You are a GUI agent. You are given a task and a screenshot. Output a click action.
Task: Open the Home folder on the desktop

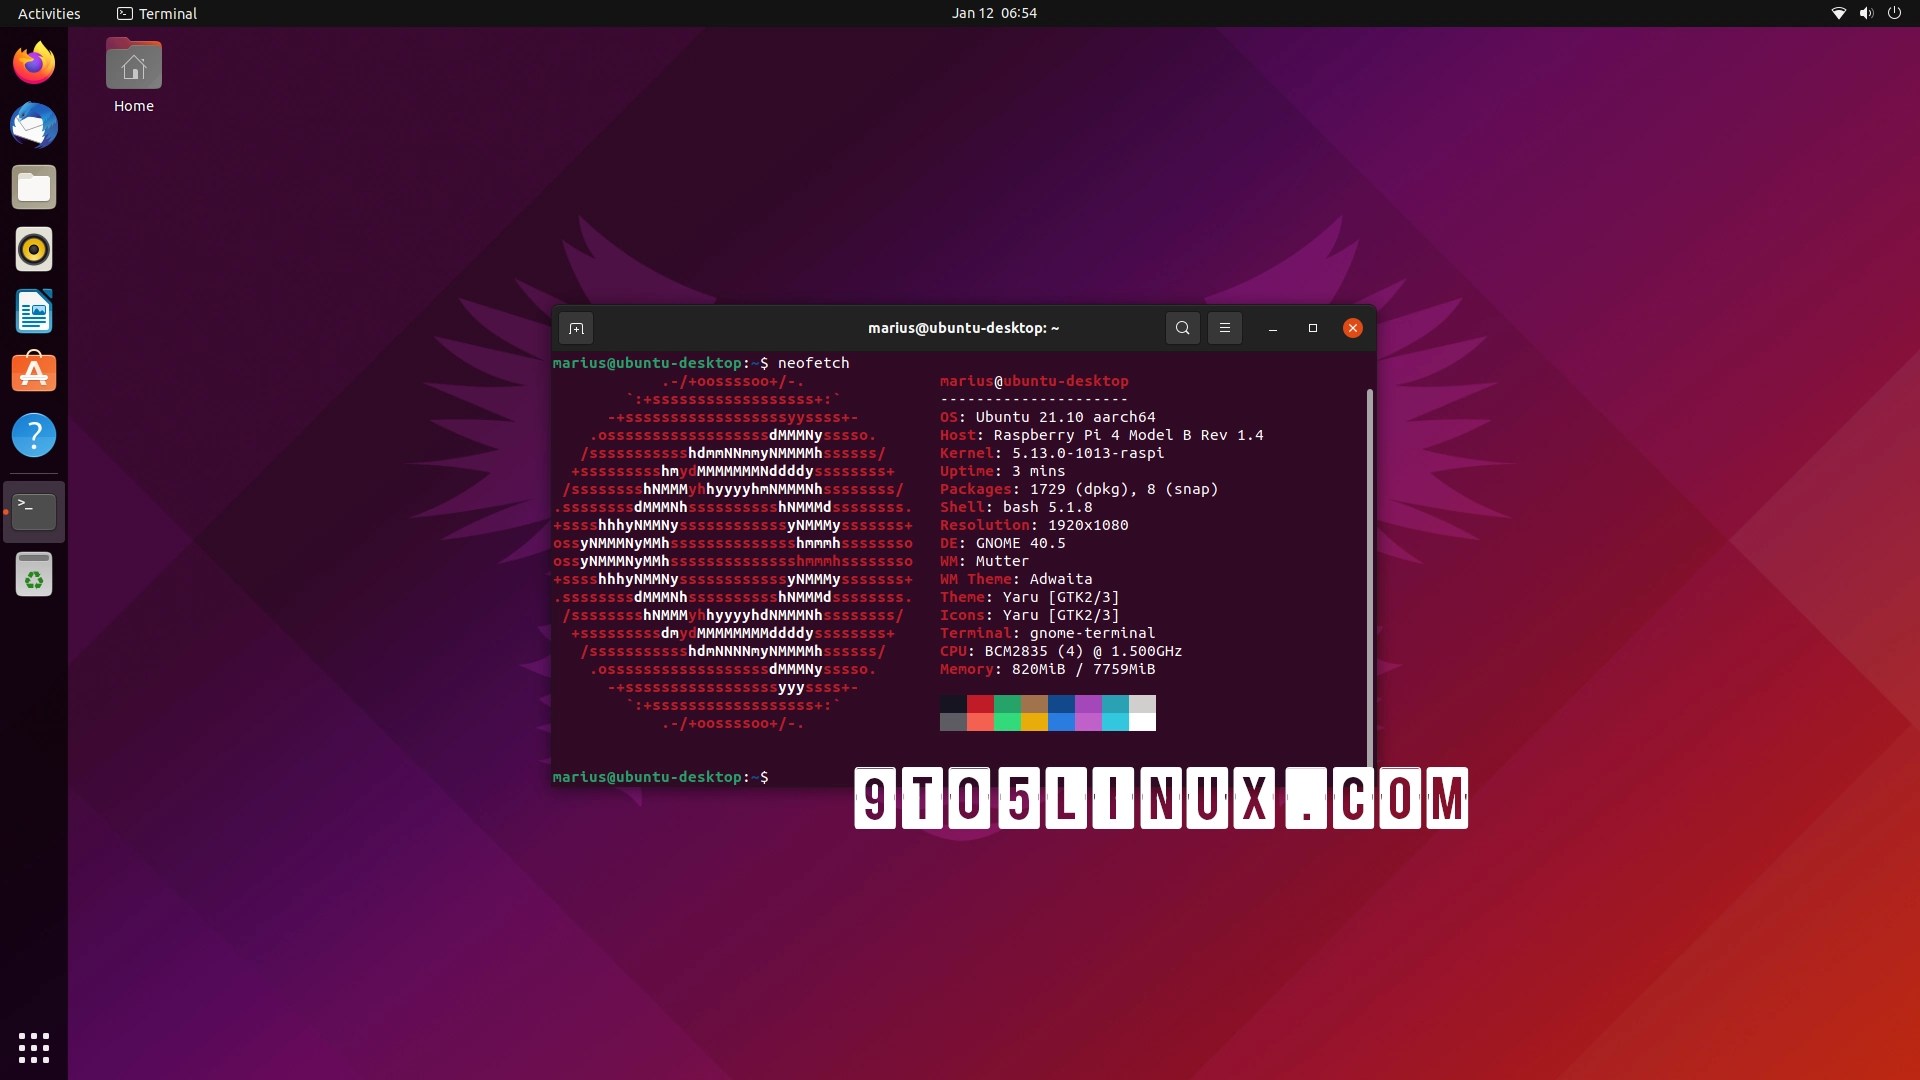[x=133, y=63]
